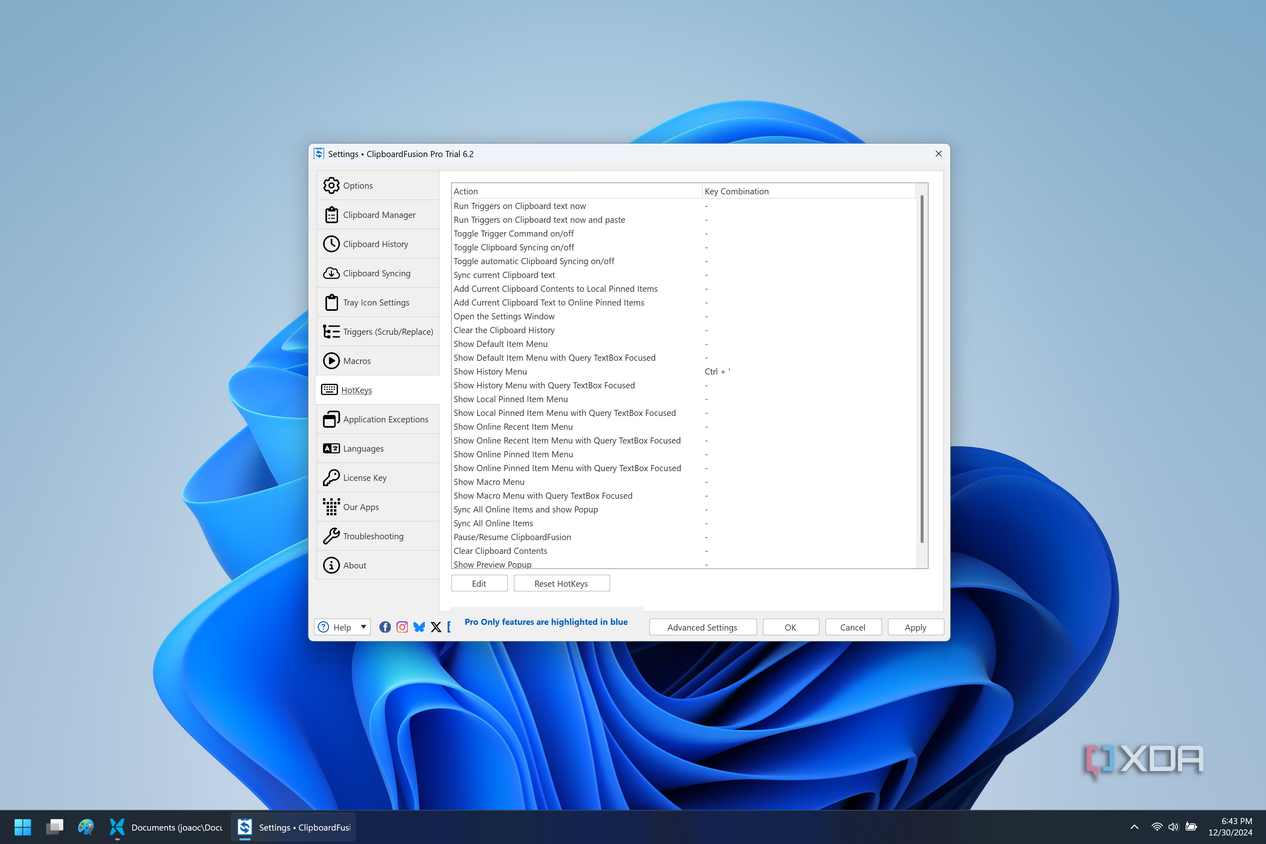Click the X (Twitter) icon

(x=436, y=627)
